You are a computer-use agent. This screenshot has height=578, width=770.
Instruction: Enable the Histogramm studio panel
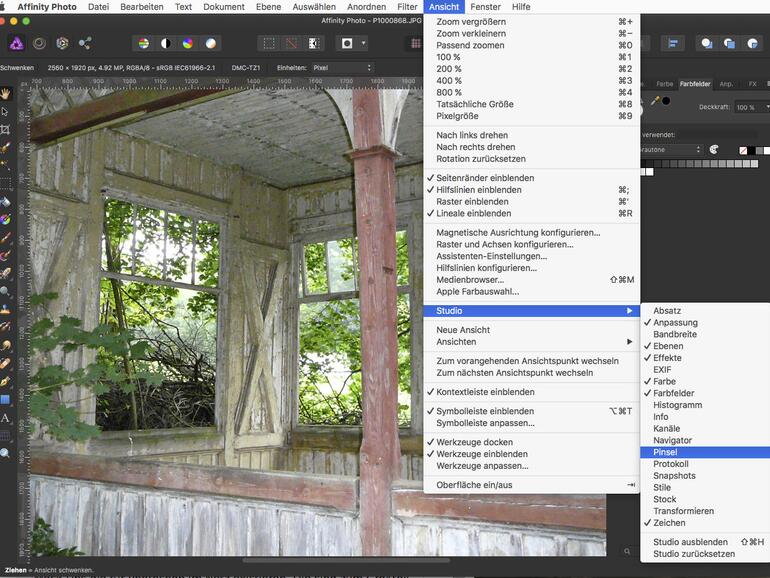pyautogui.click(x=677, y=405)
